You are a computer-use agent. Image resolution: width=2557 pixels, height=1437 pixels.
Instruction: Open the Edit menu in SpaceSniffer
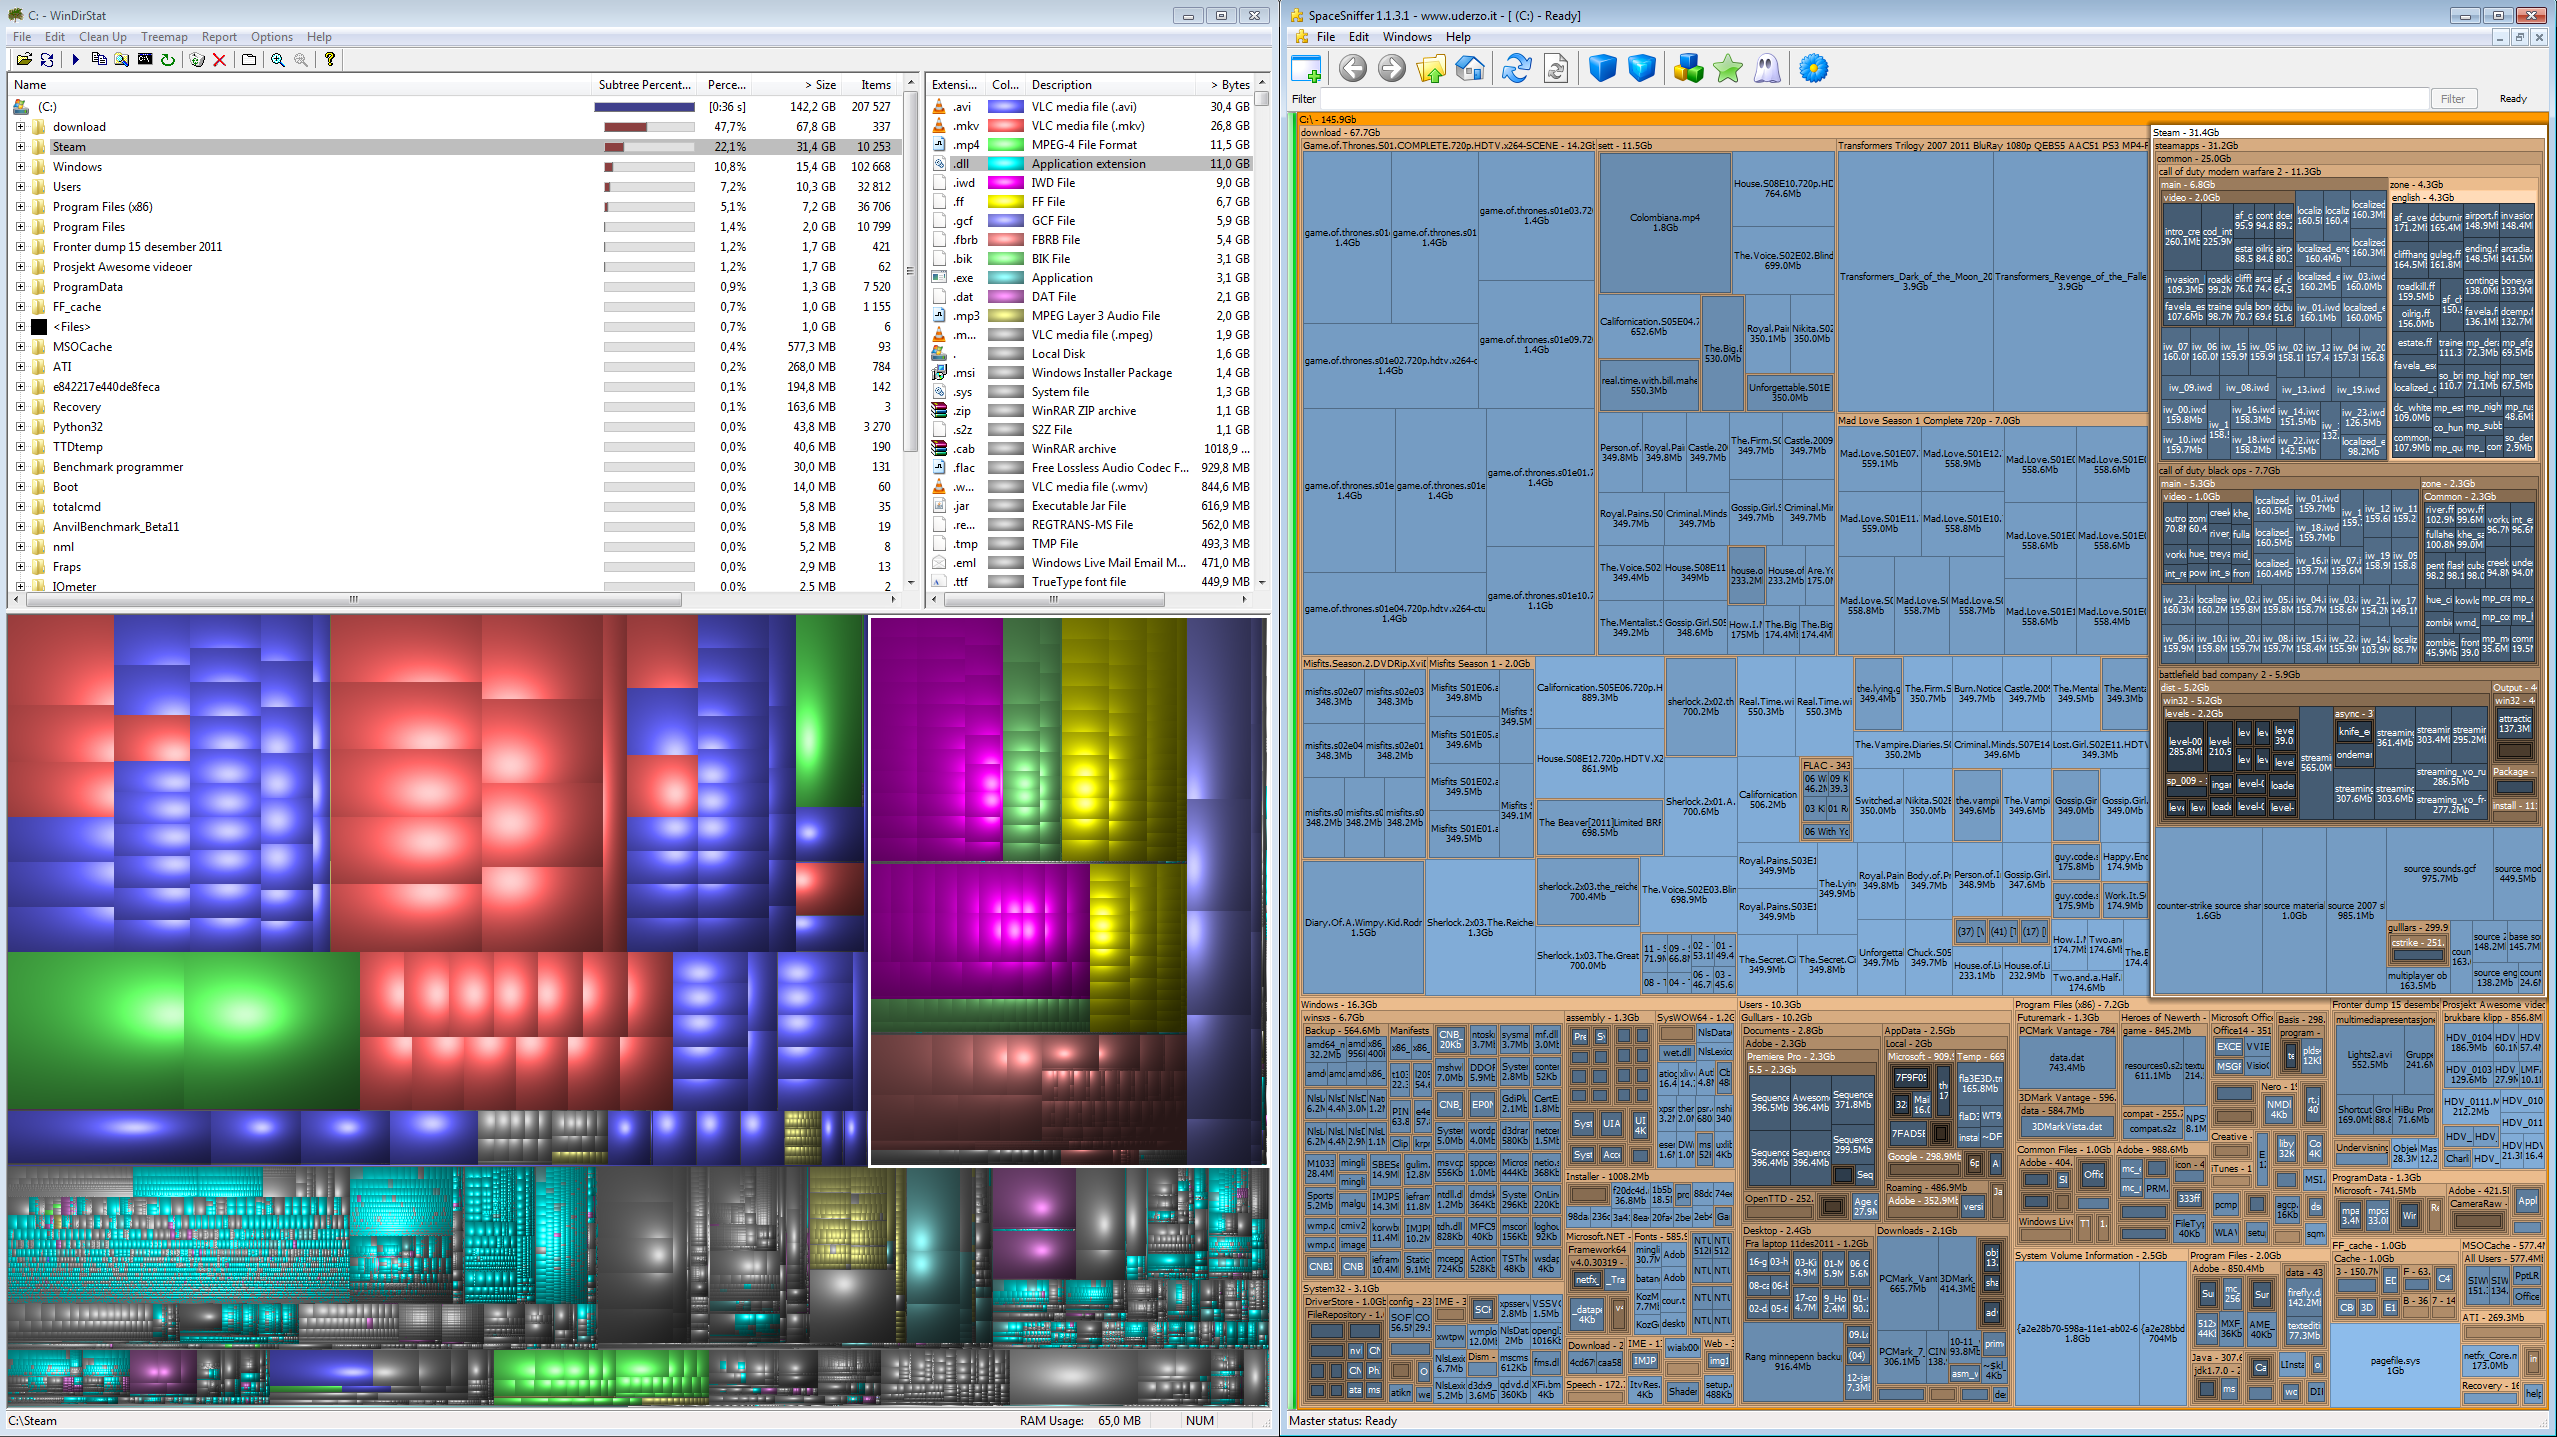pos(1358,37)
